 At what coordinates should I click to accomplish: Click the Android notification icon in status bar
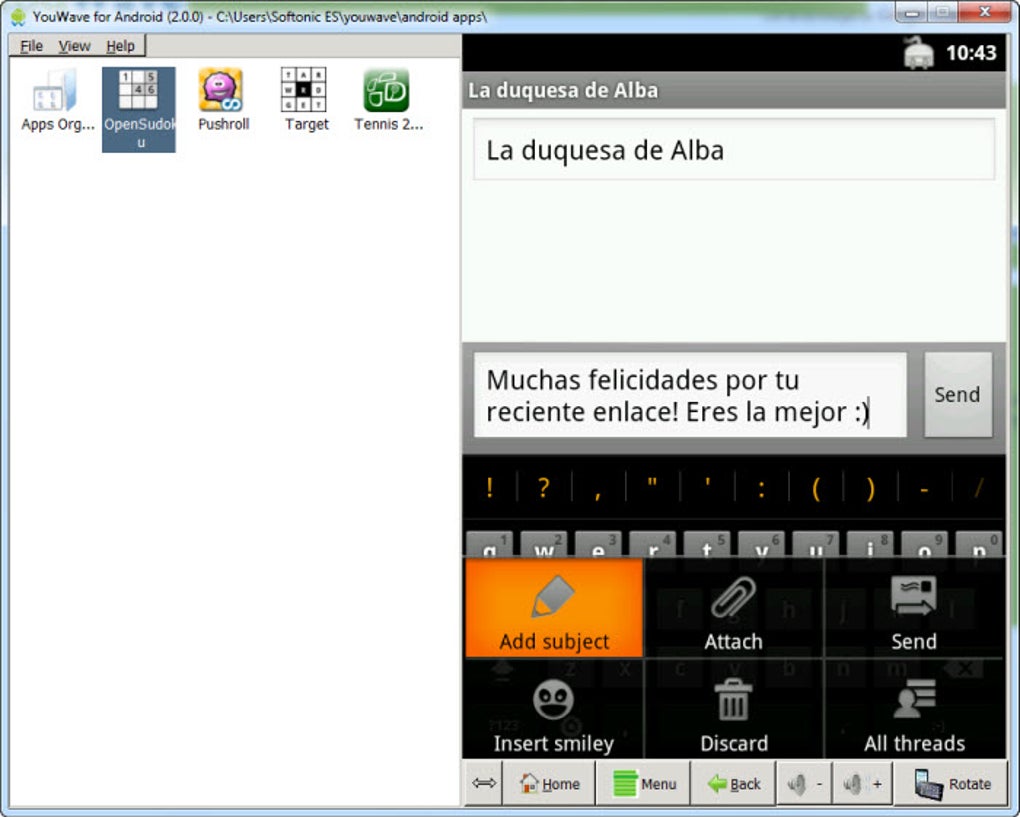[x=918, y=53]
